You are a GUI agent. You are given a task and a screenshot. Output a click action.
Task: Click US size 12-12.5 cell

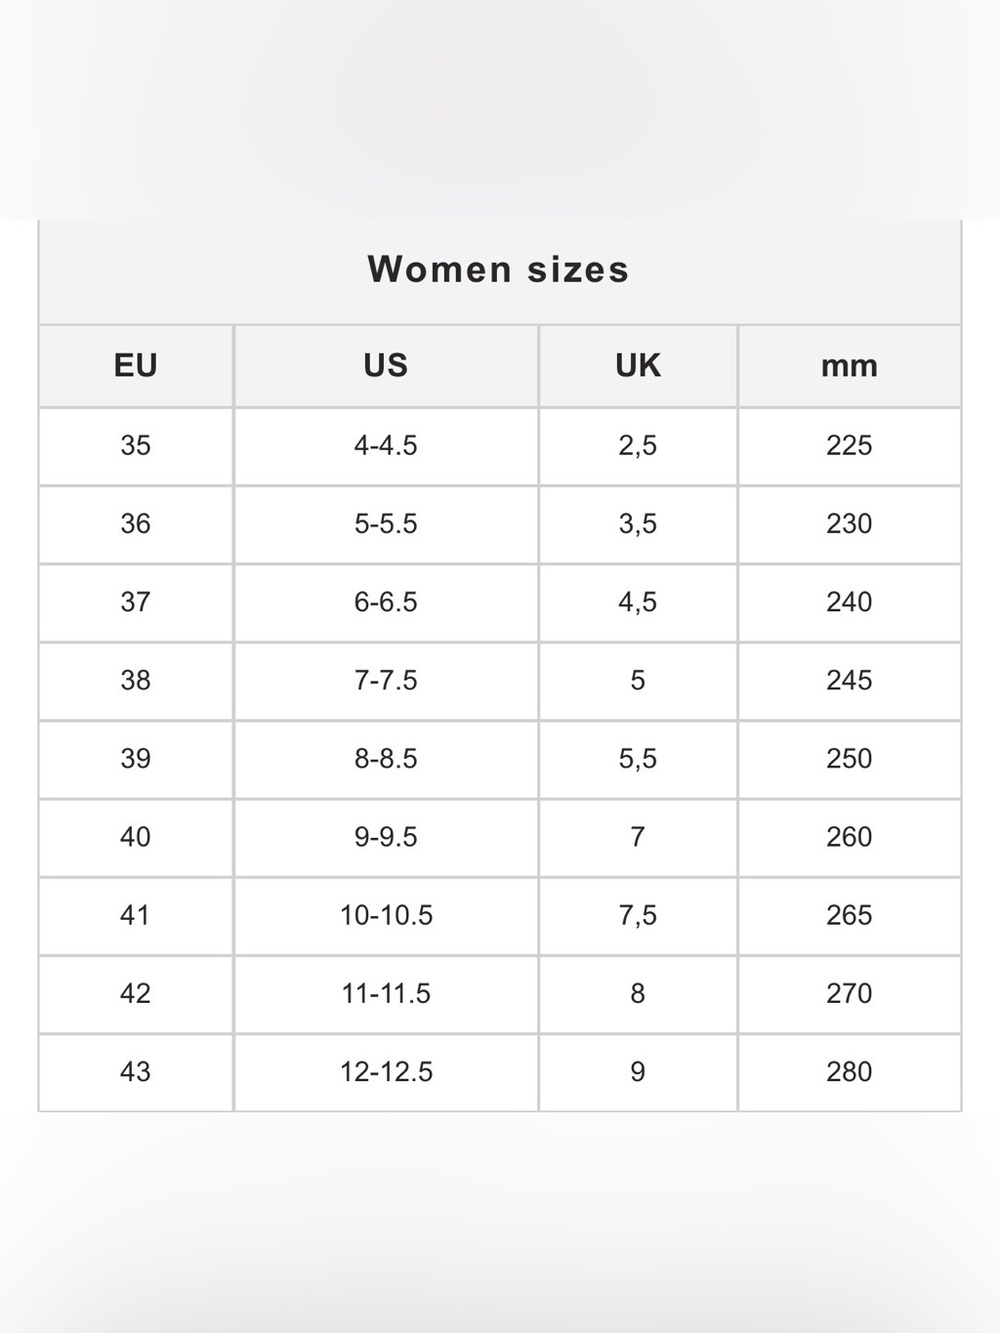coord(386,1072)
